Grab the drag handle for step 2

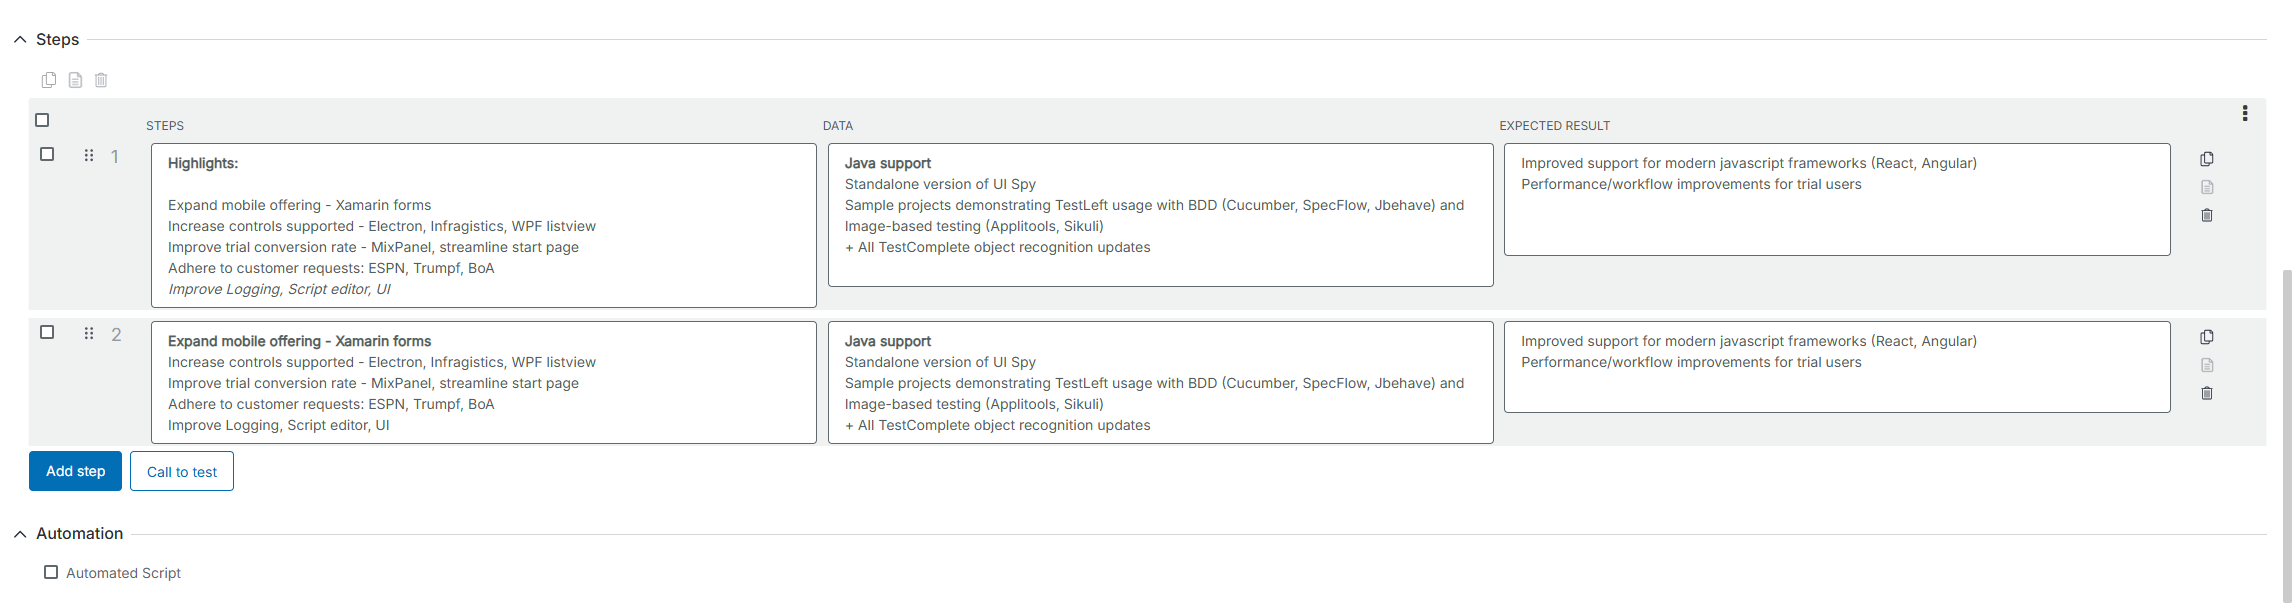(x=89, y=333)
